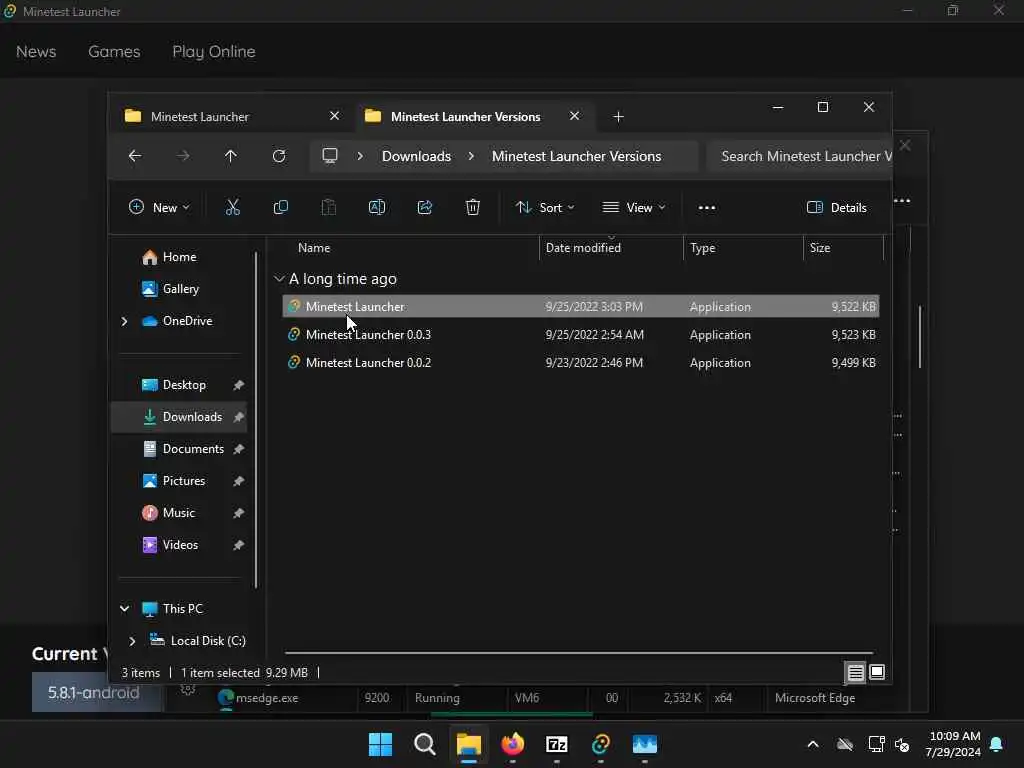Share the selected file via Share icon

pos(424,208)
